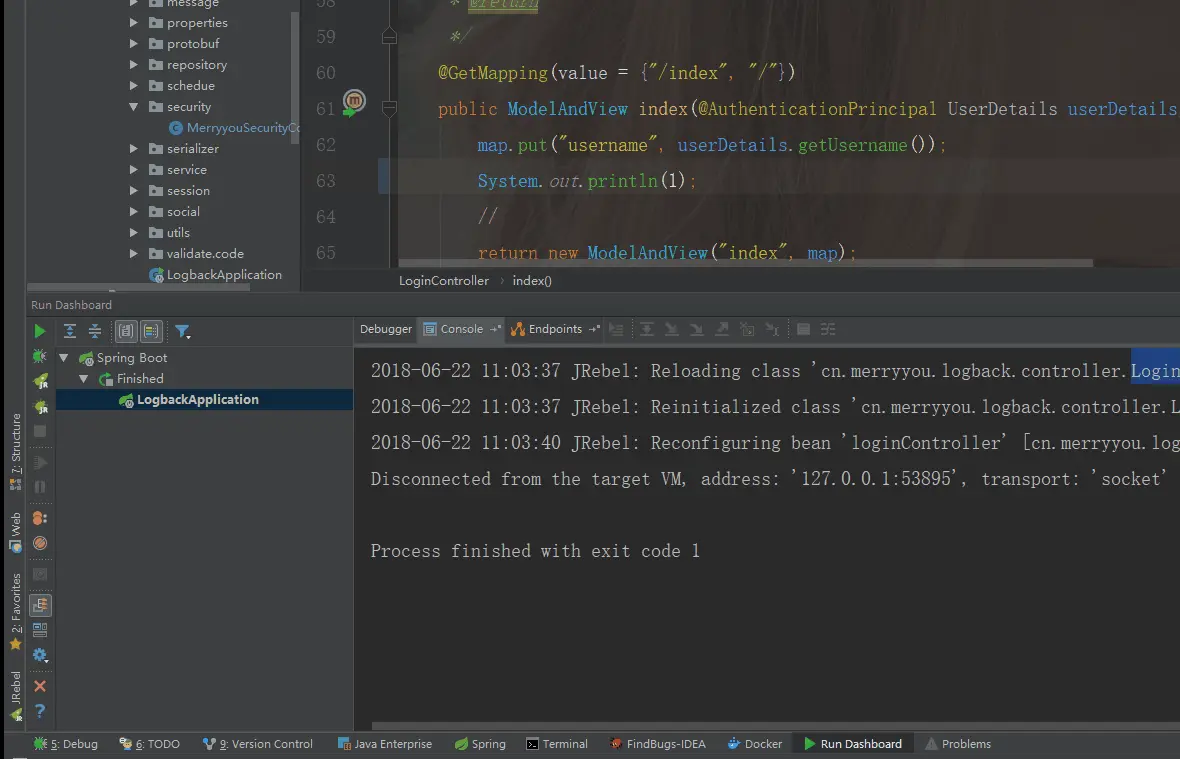The width and height of the screenshot is (1180, 759).
Task: Click the Step Into icon
Action: tap(671, 329)
